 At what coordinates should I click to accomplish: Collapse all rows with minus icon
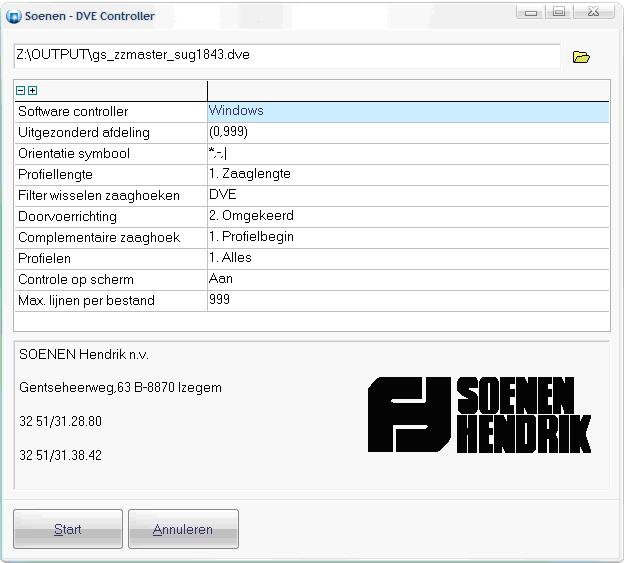click(x=21, y=91)
